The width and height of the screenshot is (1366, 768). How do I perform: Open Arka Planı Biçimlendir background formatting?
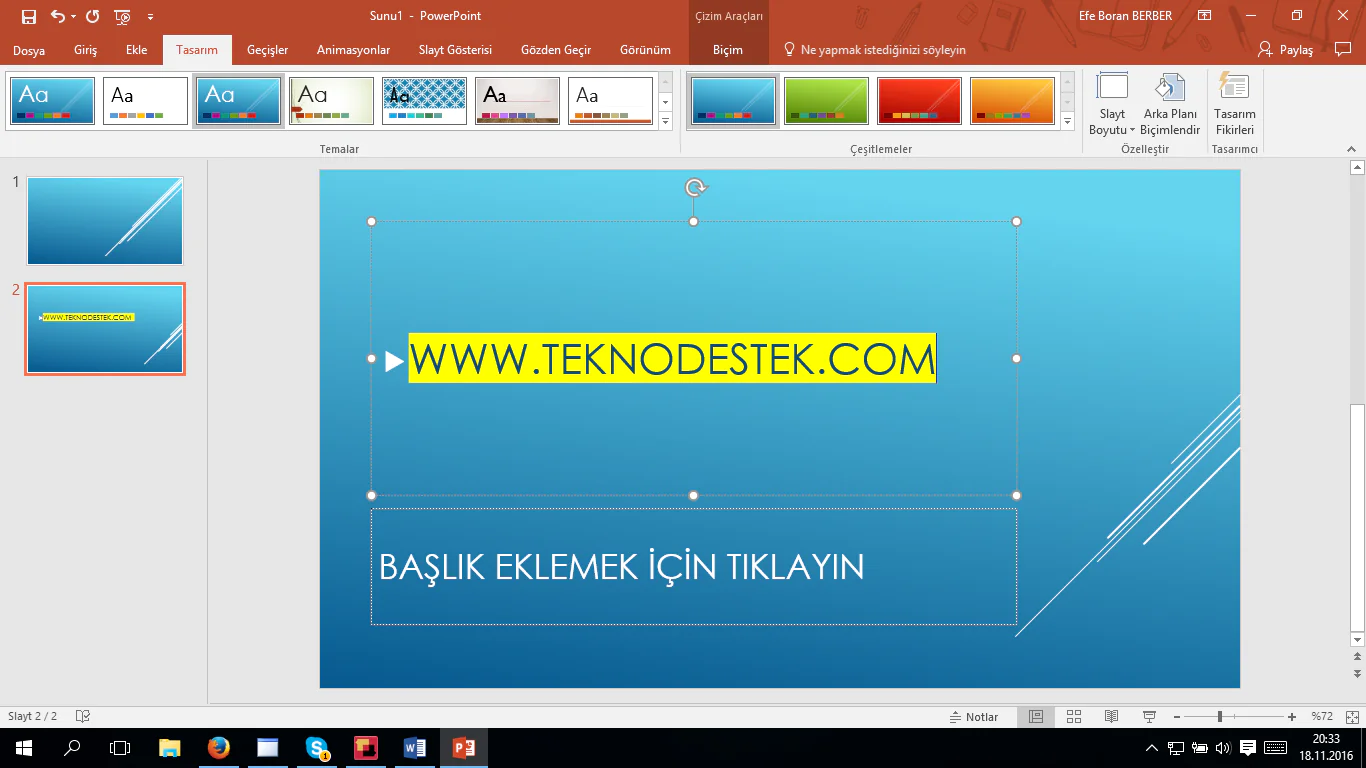click(1170, 106)
